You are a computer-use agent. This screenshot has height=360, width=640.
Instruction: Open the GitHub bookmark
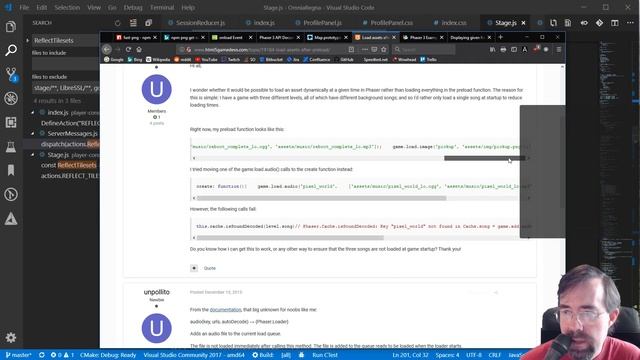[344, 60]
